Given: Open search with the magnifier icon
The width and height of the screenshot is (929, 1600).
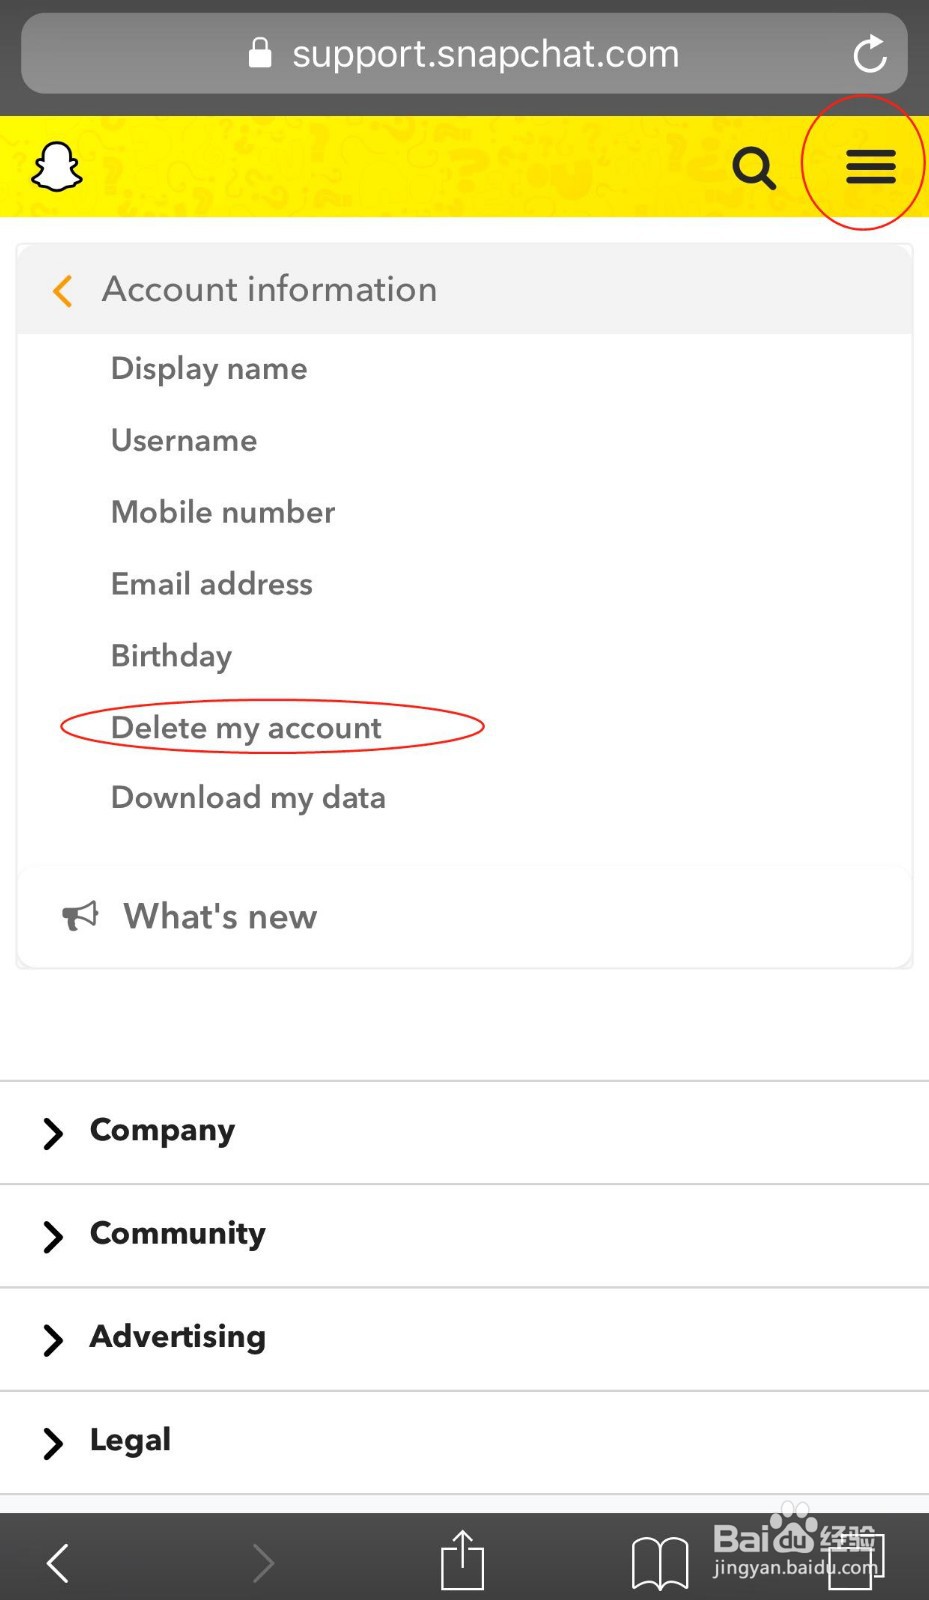Looking at the screenshot, I should tap(754, 167).
